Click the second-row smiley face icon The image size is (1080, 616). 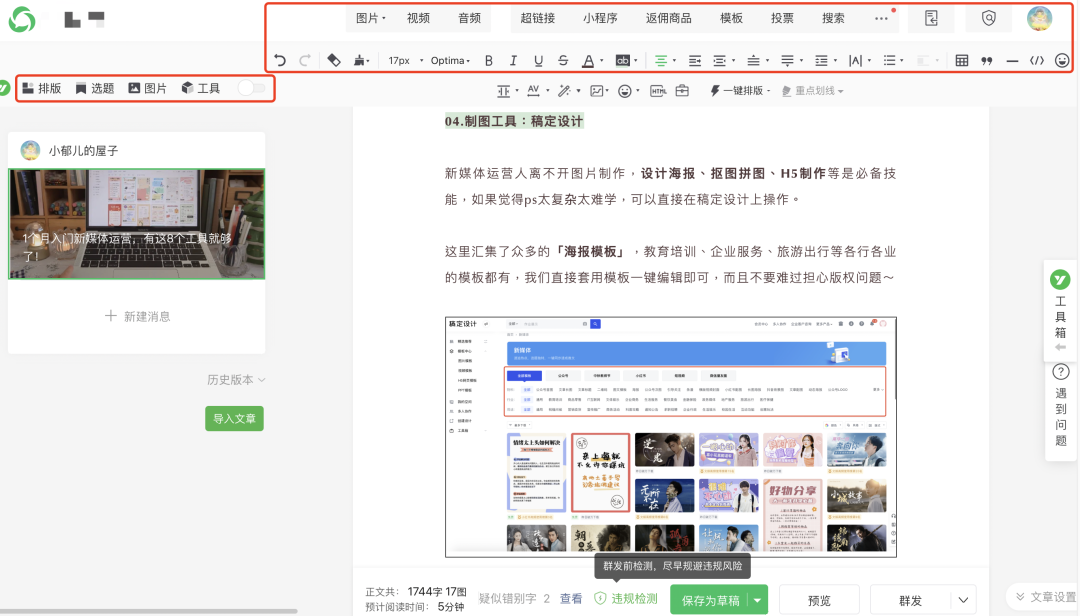click(x=625, y=90)
